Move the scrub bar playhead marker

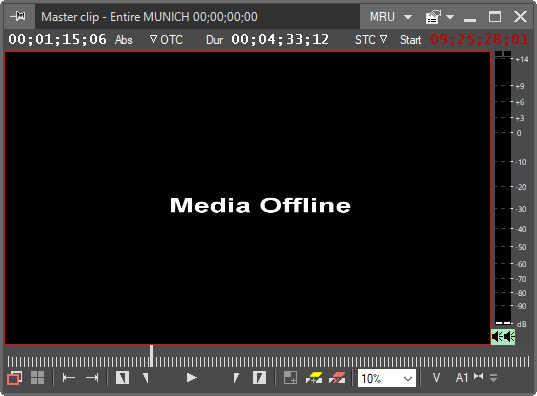click(x=151, y=356)
